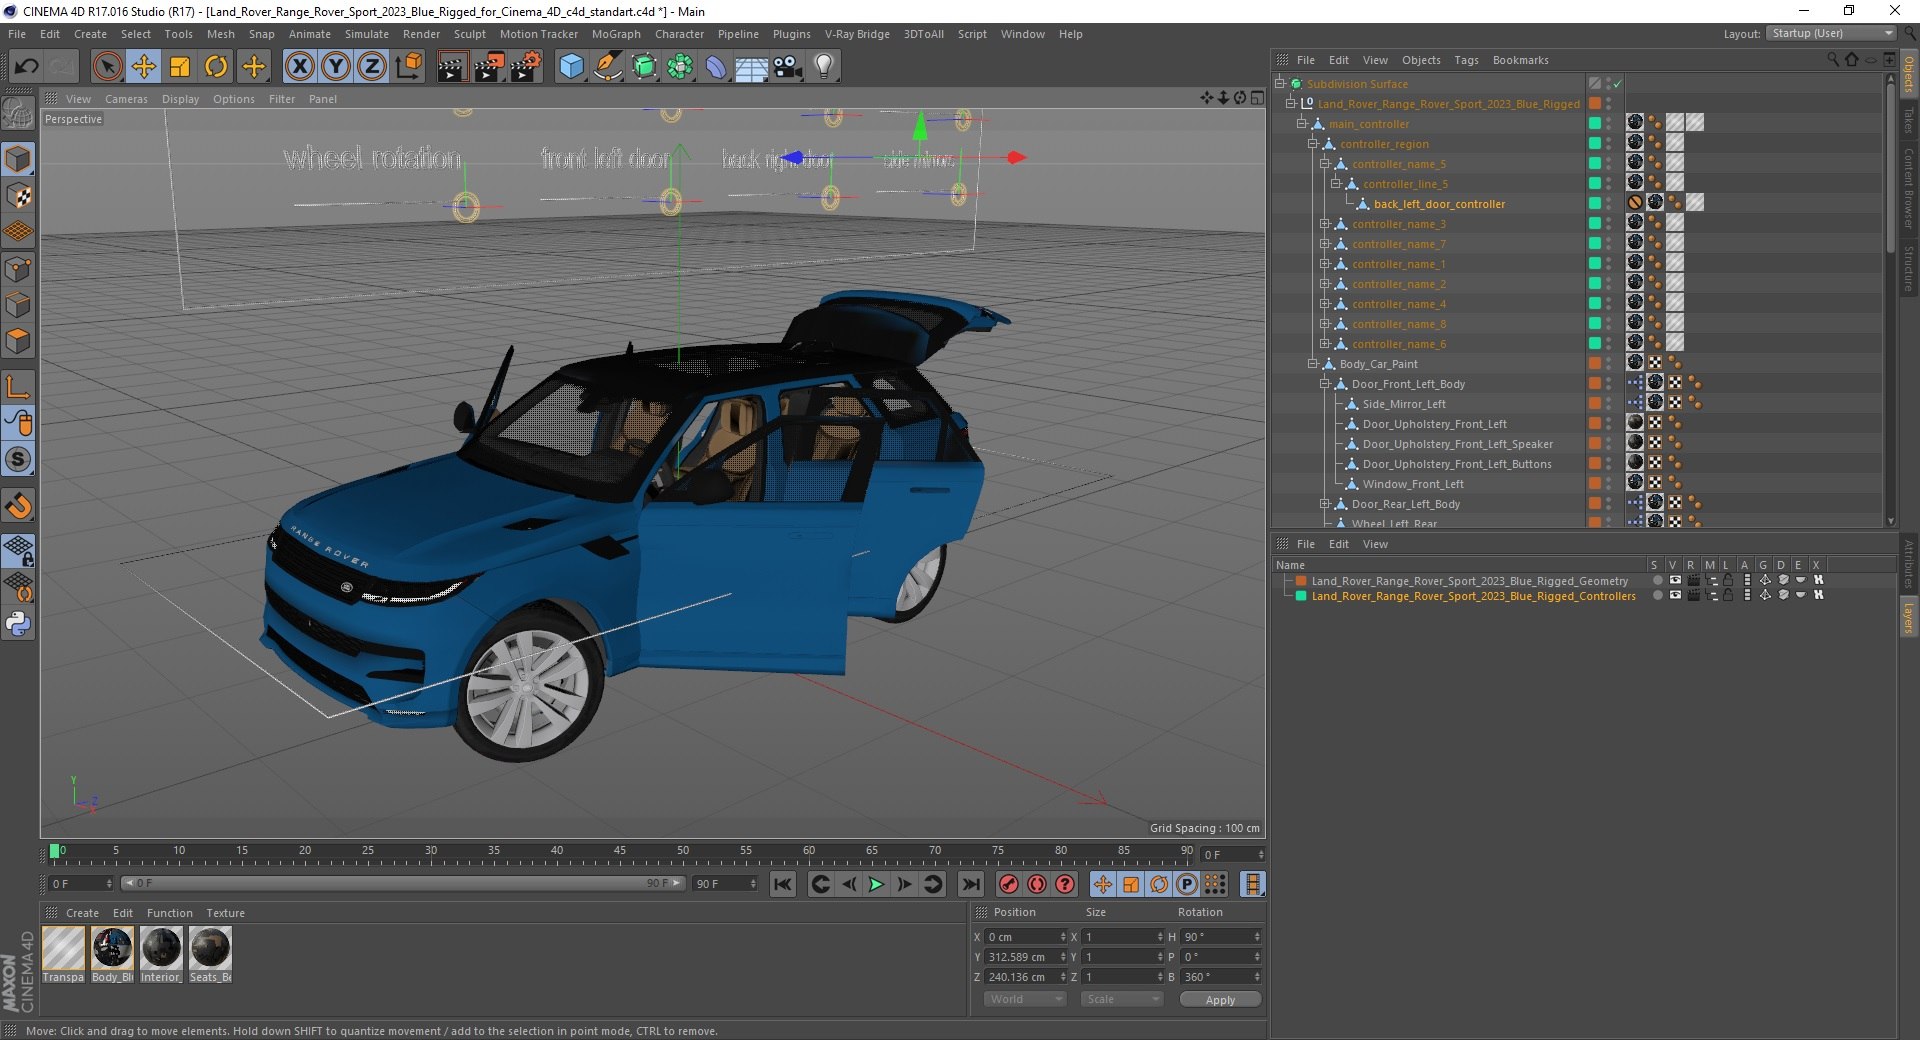Screen dimensions: 1920x1040
Task: Collapse the Body_Car_Paint tree node
Action: click(1312, 364)
